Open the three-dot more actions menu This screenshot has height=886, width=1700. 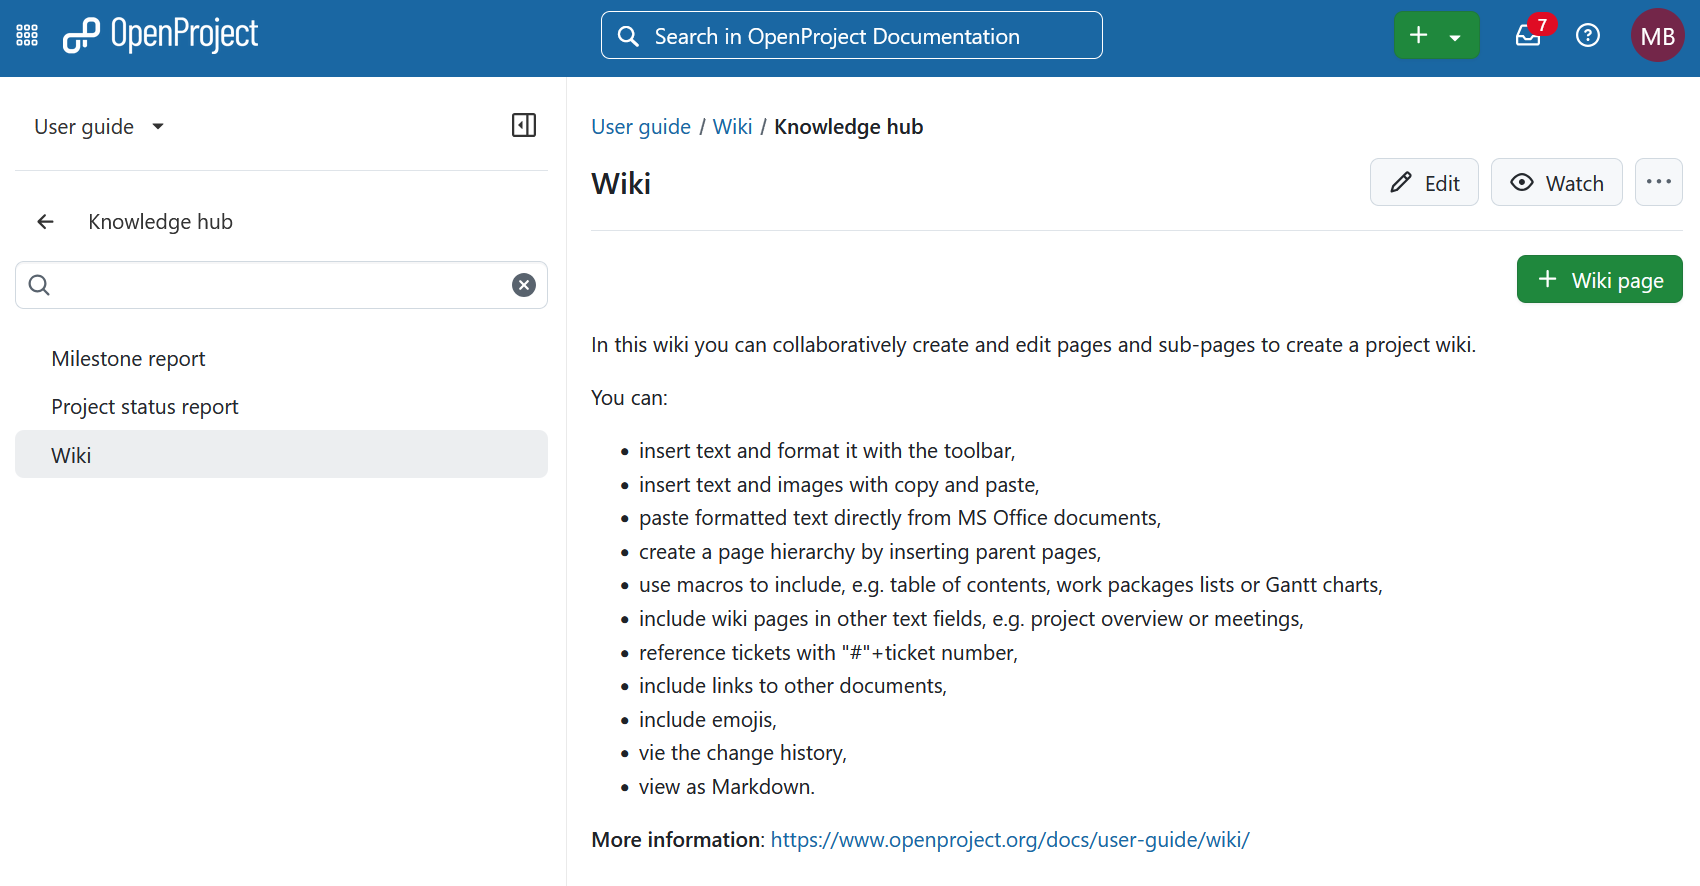click(x=1658, y=182)
